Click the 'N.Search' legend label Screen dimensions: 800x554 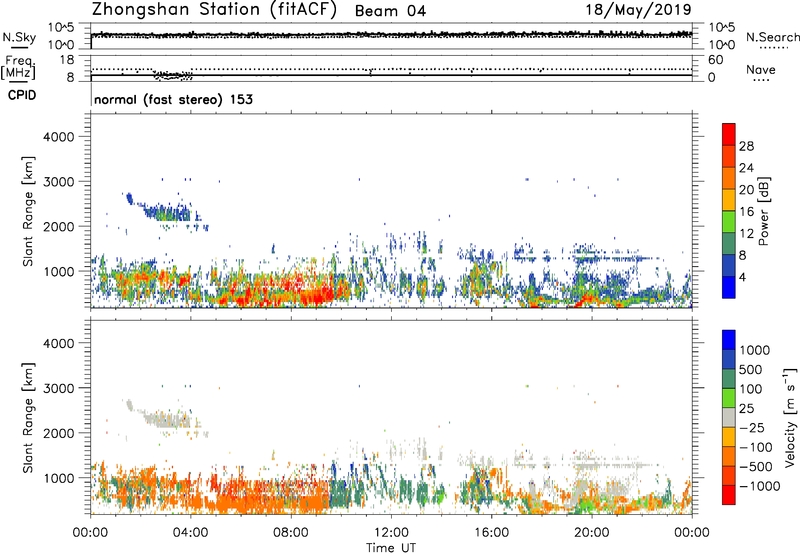coord(772,37)
